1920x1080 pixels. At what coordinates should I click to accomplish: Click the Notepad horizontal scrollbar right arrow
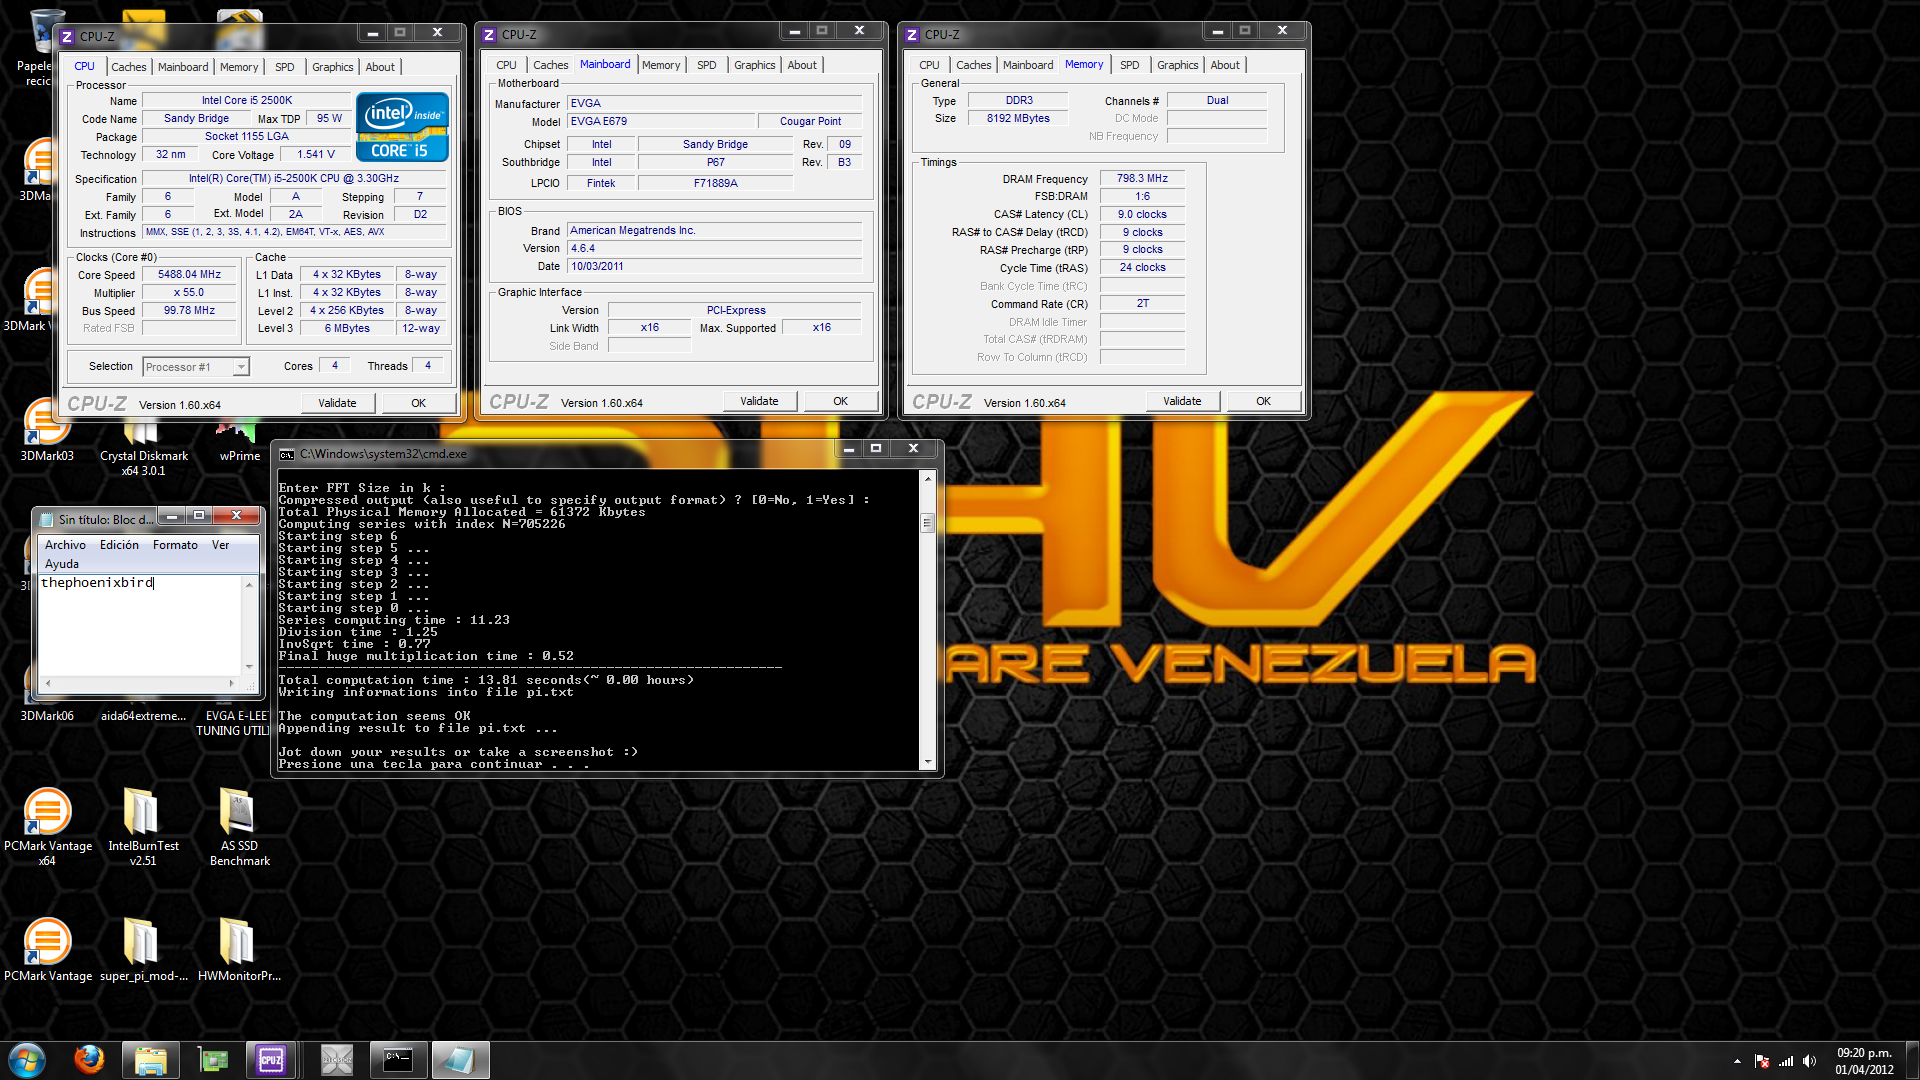click(232, 684)
